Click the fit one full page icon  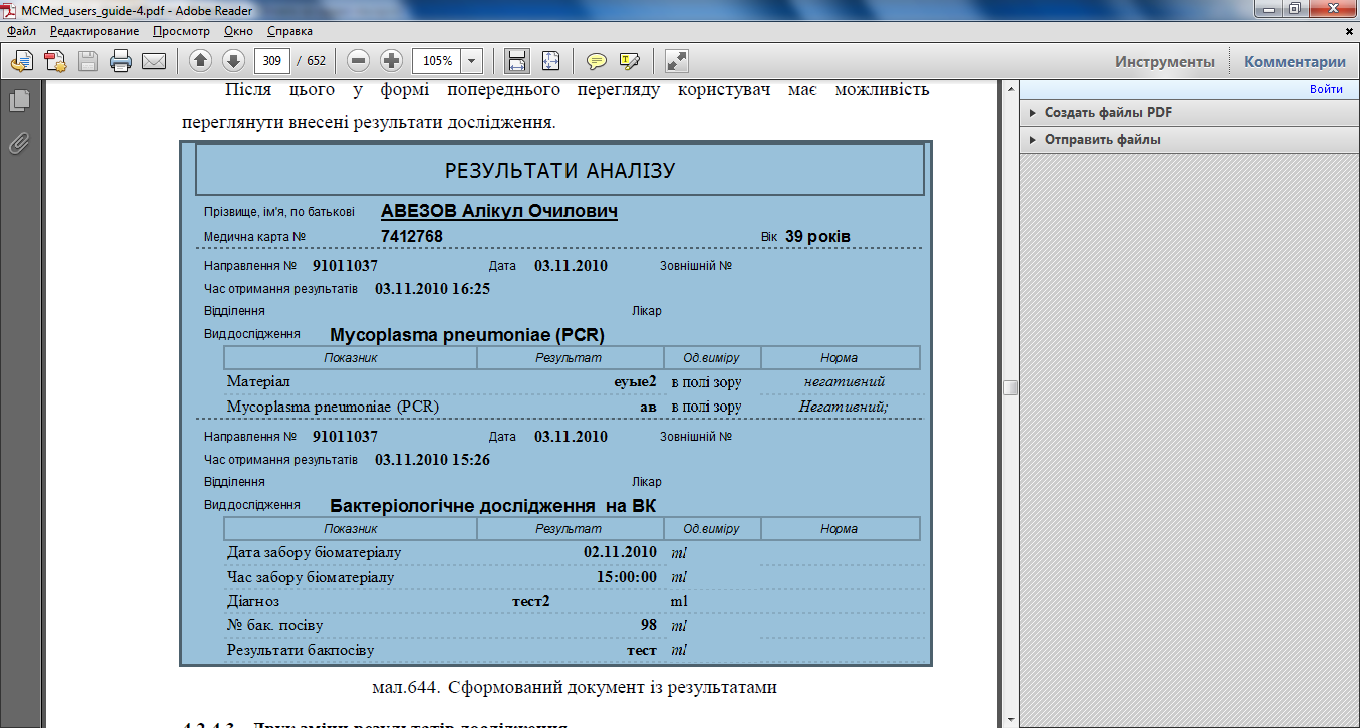[x=551, y=61]
